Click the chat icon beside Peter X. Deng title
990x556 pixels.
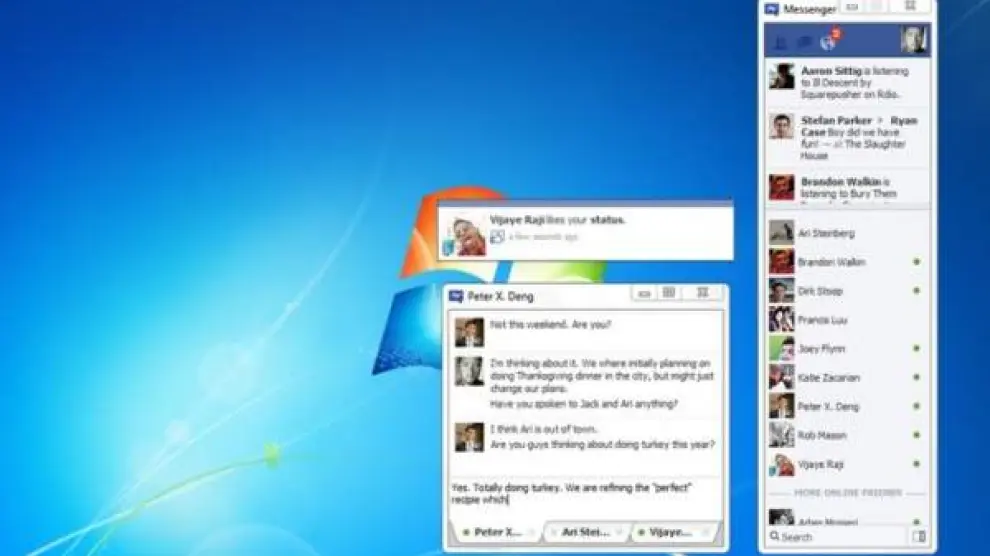[x=456, y=296]
